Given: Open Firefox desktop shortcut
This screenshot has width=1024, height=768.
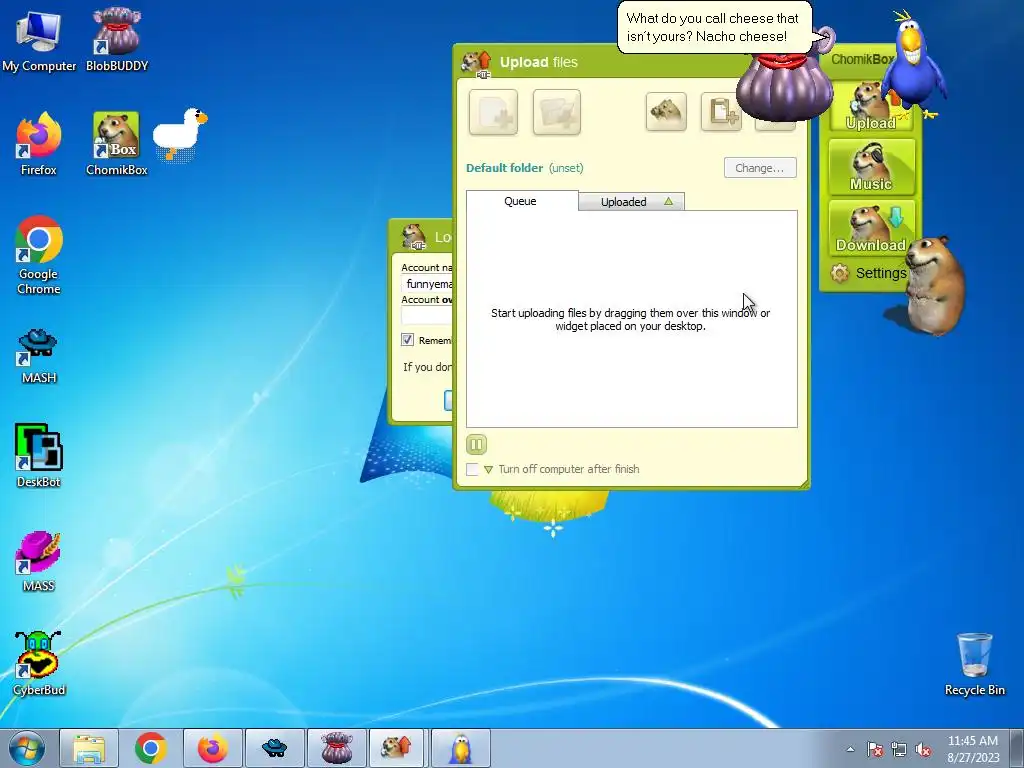Looking at the screenshot, I should point(39,144).
